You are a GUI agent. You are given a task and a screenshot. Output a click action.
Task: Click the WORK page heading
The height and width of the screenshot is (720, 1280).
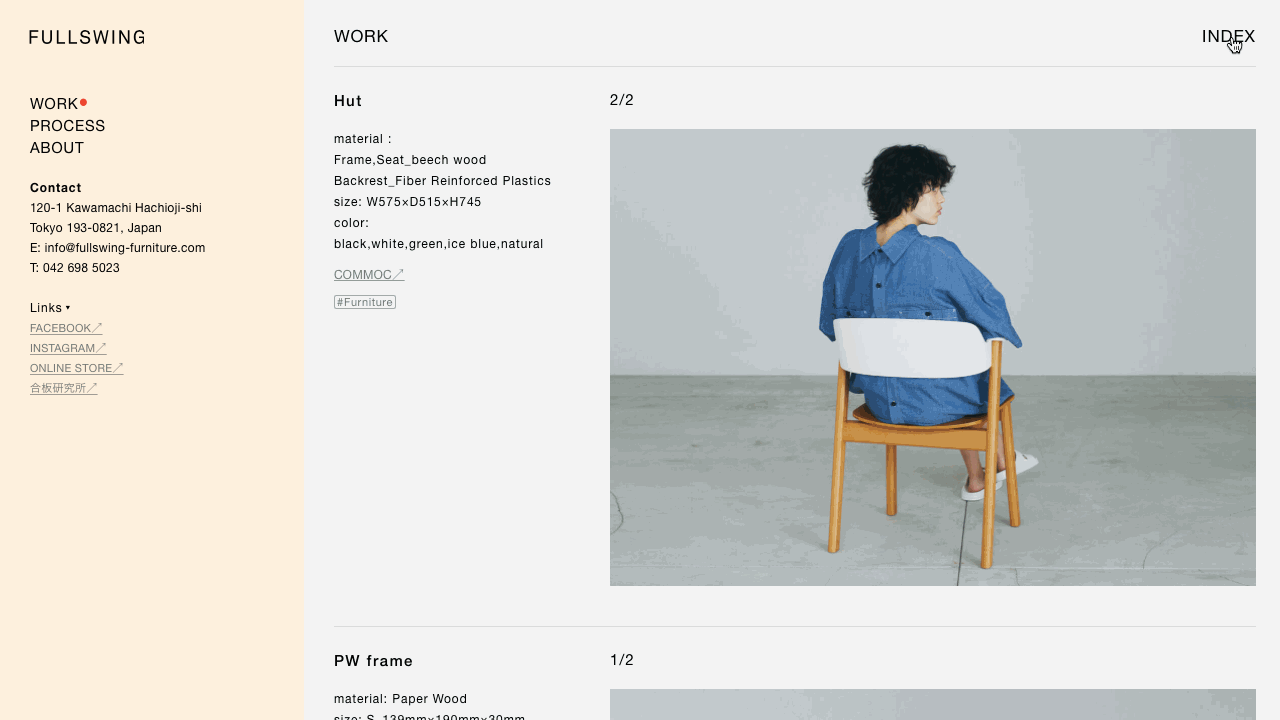361,37
